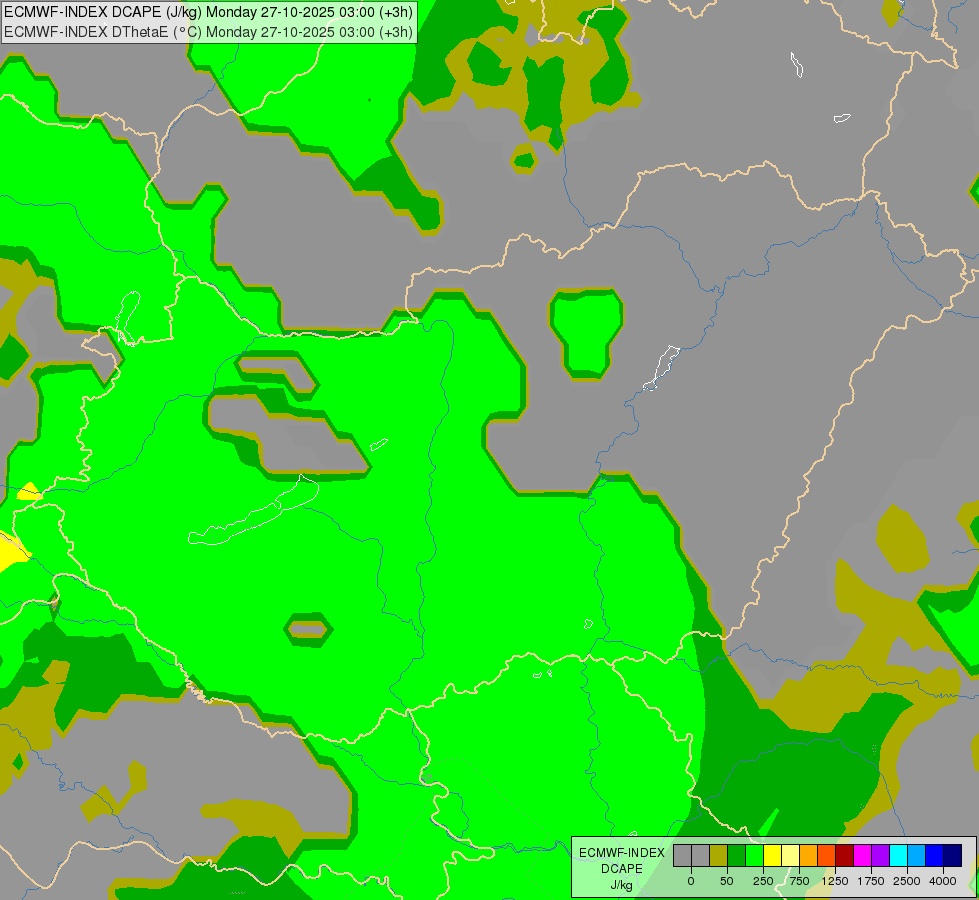The image size is (979, 900).
Task: Click the legend value 1750
Action: pos(871,881)
